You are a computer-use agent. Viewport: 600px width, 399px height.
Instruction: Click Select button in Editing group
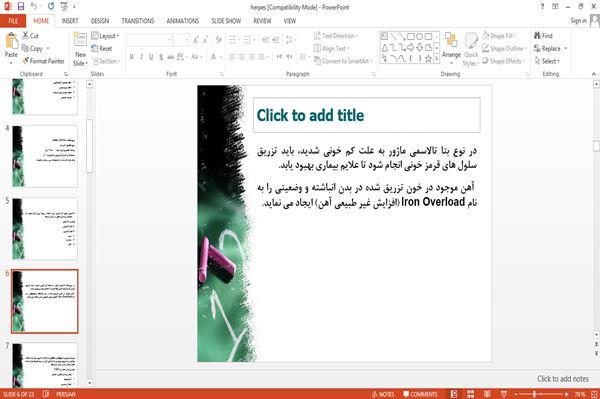click(x=548, y=61)
